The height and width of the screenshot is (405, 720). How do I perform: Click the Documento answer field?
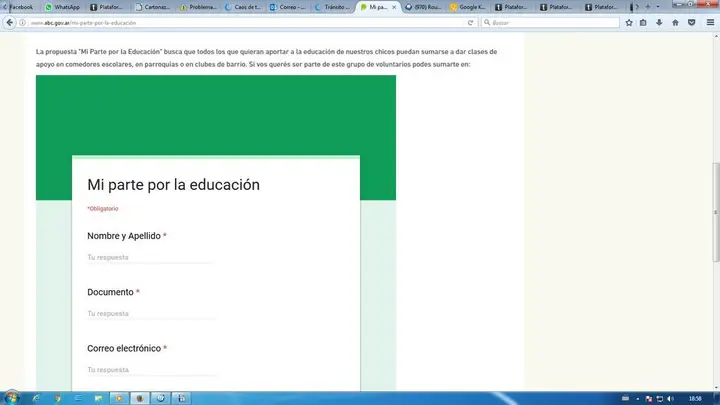tap(151, 314)
